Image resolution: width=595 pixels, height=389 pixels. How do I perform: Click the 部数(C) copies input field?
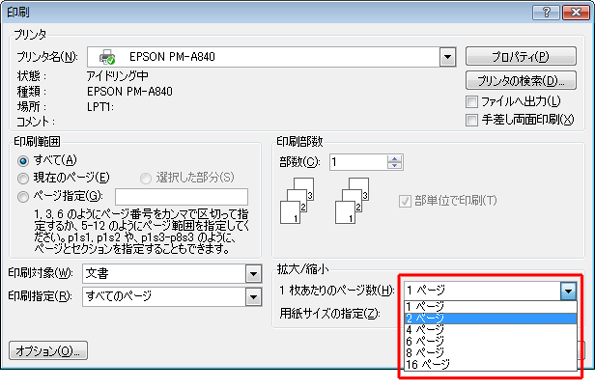pos(358,162)
